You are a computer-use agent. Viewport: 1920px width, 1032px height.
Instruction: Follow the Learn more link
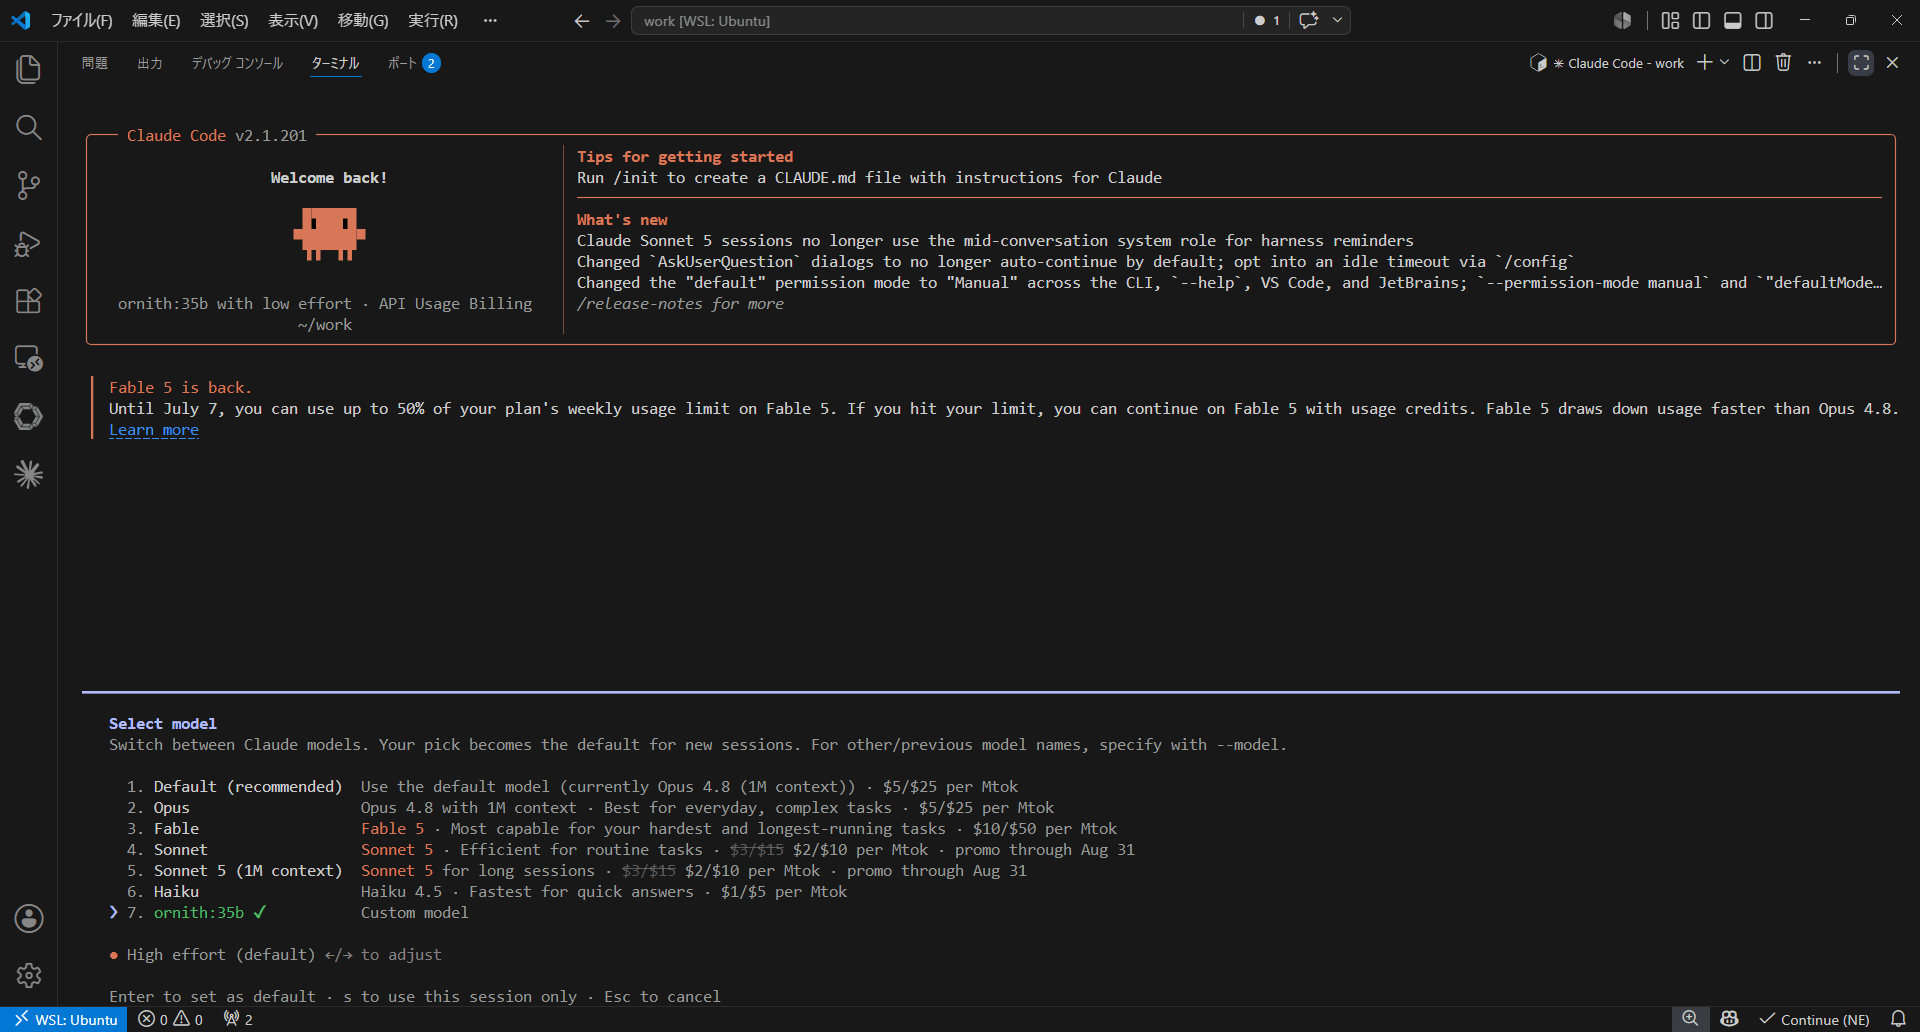coord(154,430)
